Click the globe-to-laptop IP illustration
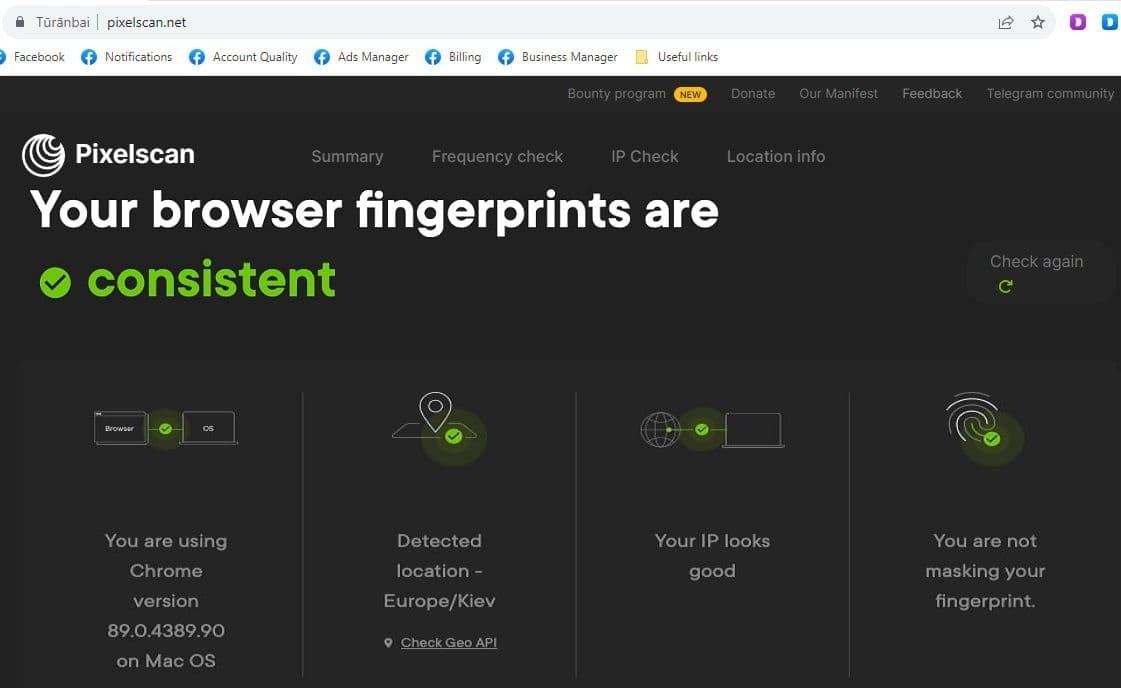1121x688 pixels. (x=711, y=429)
